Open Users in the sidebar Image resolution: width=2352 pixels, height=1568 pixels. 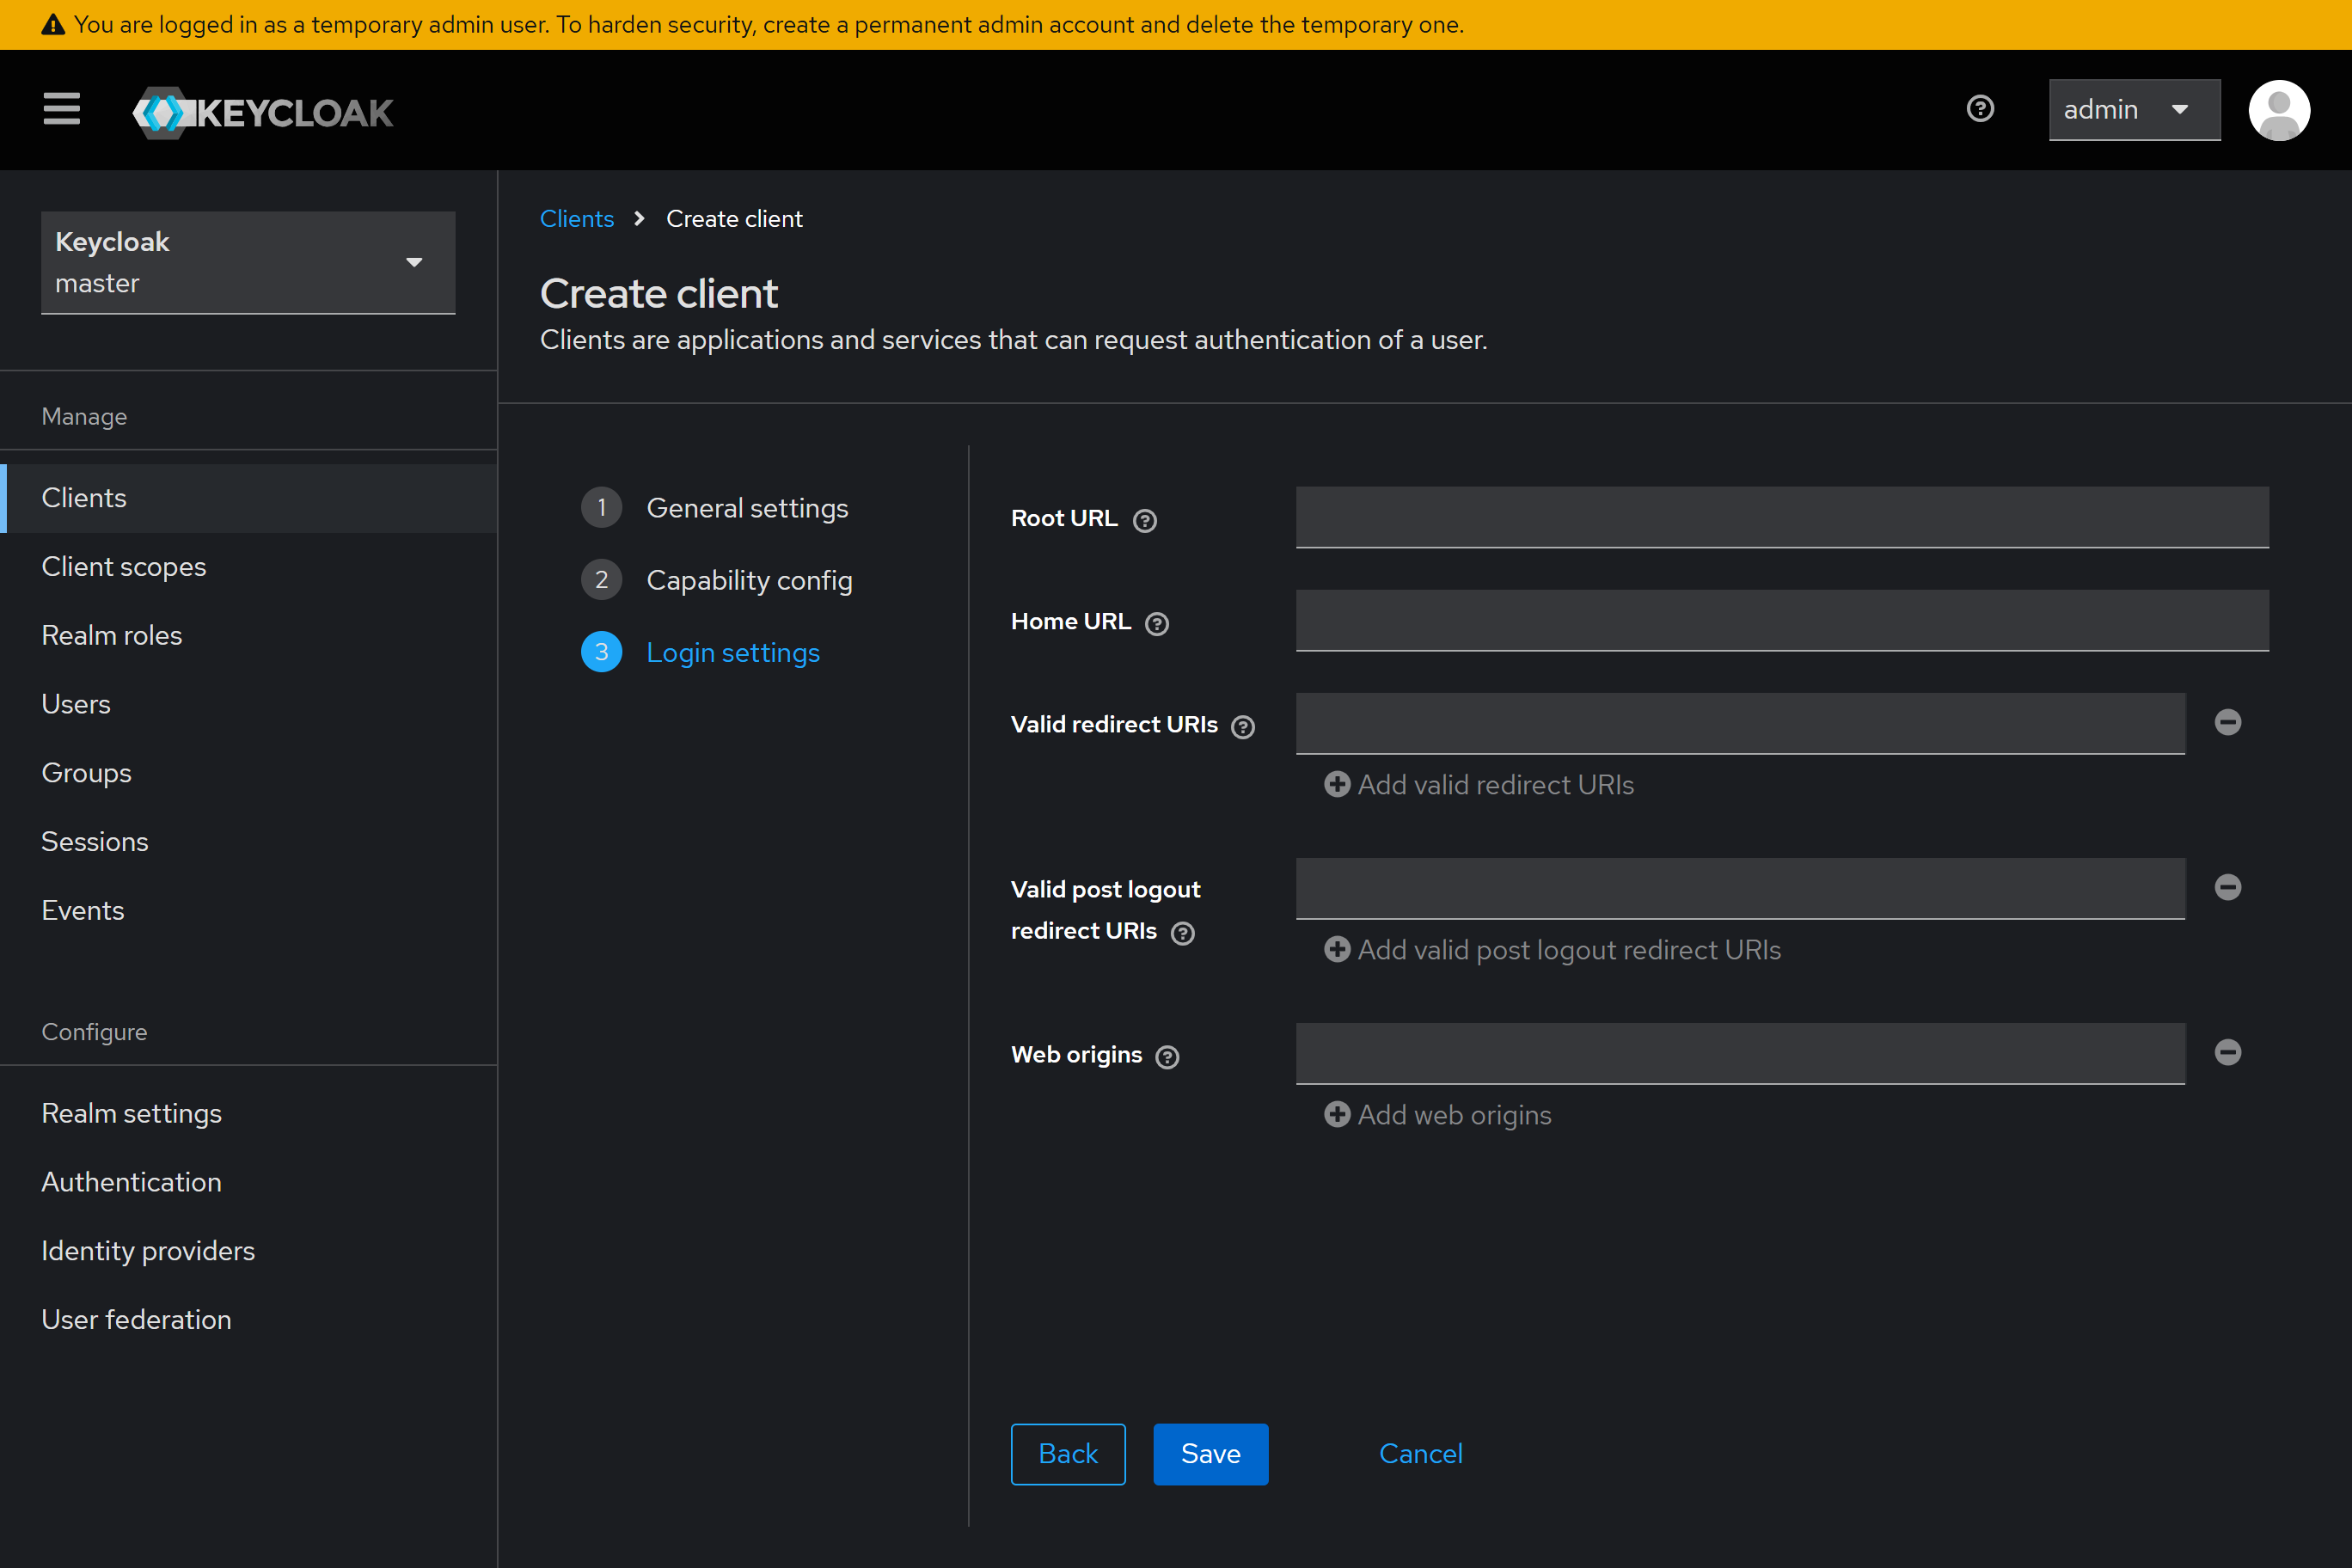249,704
